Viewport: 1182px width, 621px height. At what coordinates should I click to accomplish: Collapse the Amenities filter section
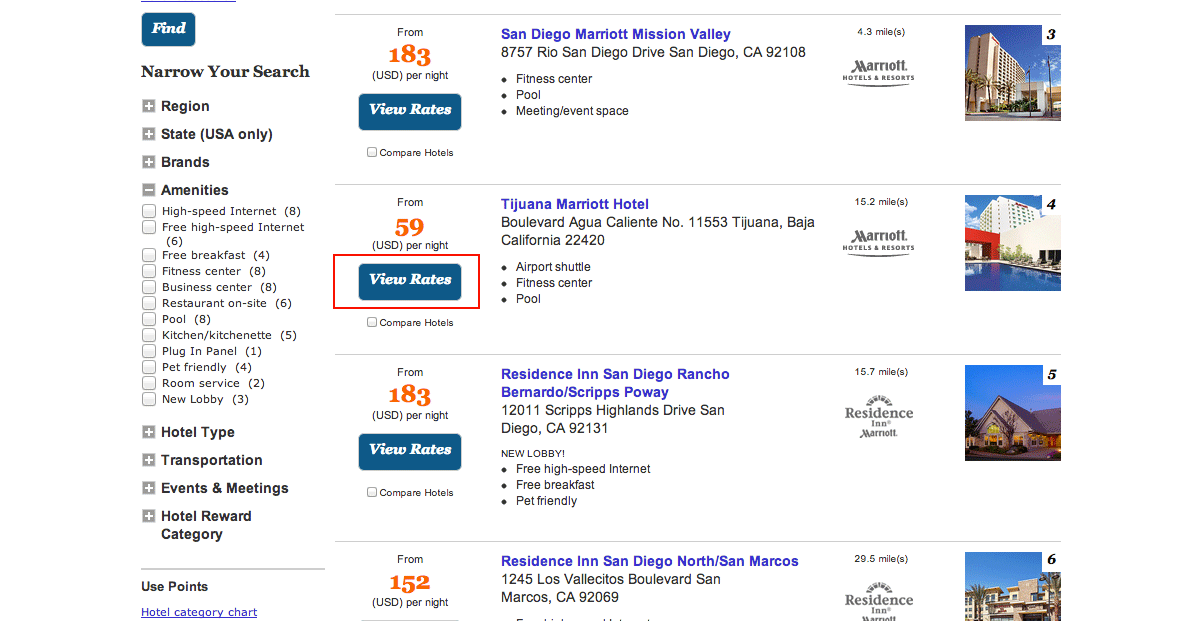149,190
